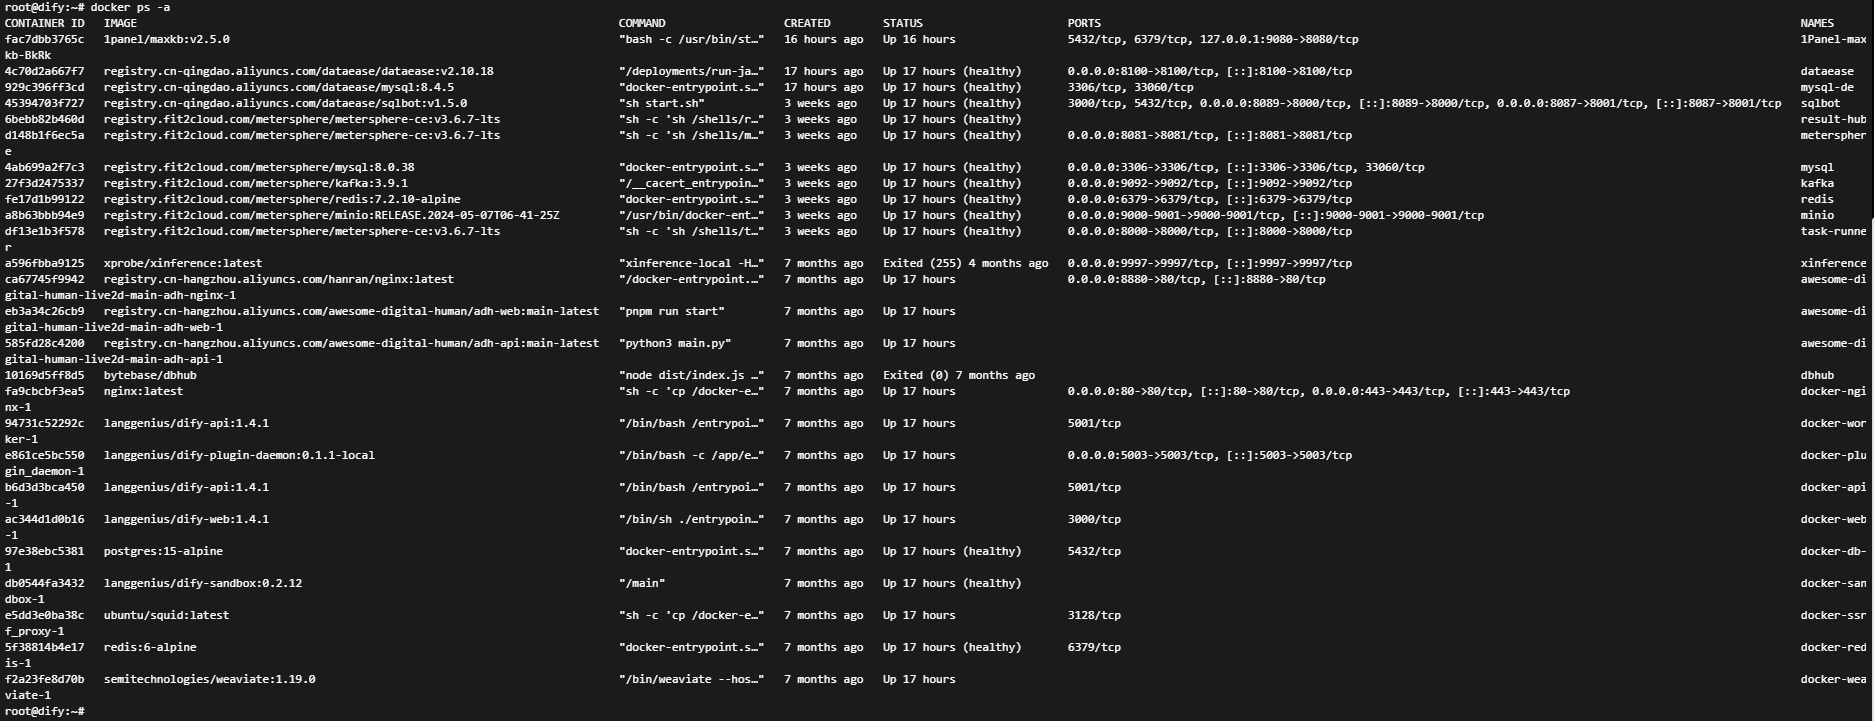Click the PORTS column header
1874x721 pixels.
(1084, 23)
